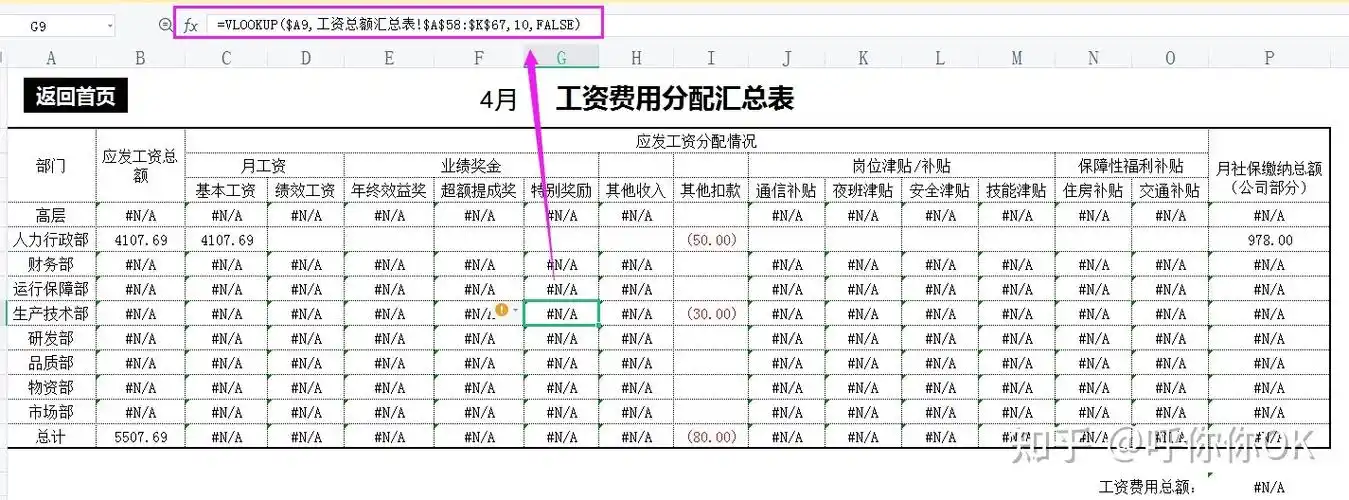This screenshot has width=1349, height=500.
Task: Select column L header
Action: tap(940, 59)
